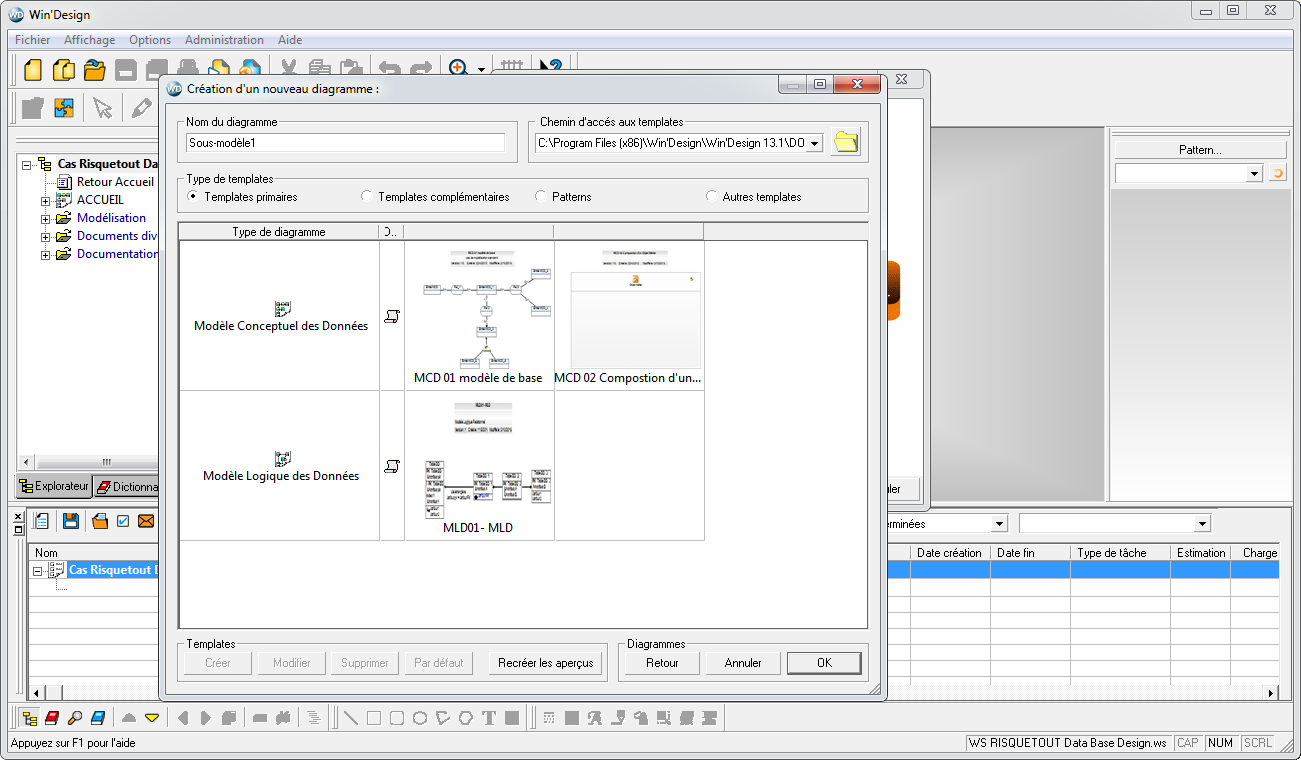The width and height of the screenshot is (1301, 760).
Task: Expand the Modélisation tree node
Action: (45, 219)
